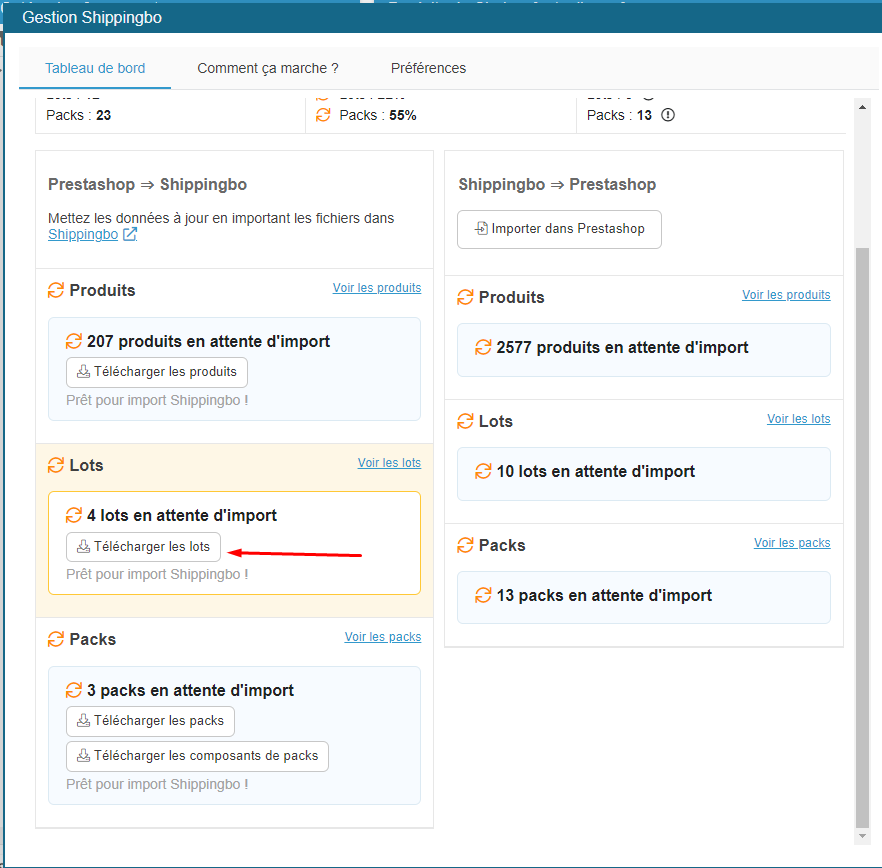Viewport: 882px width, 868px height.
Task: Click '3 packs en attente d'import' text
Action: point(190,690)
